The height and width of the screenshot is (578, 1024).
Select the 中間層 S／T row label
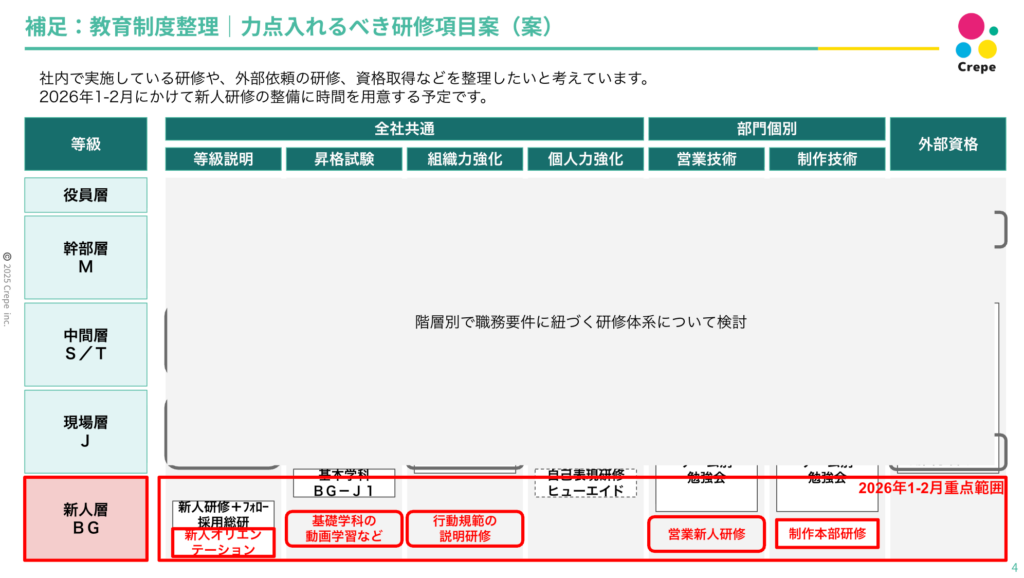(86, 344)
